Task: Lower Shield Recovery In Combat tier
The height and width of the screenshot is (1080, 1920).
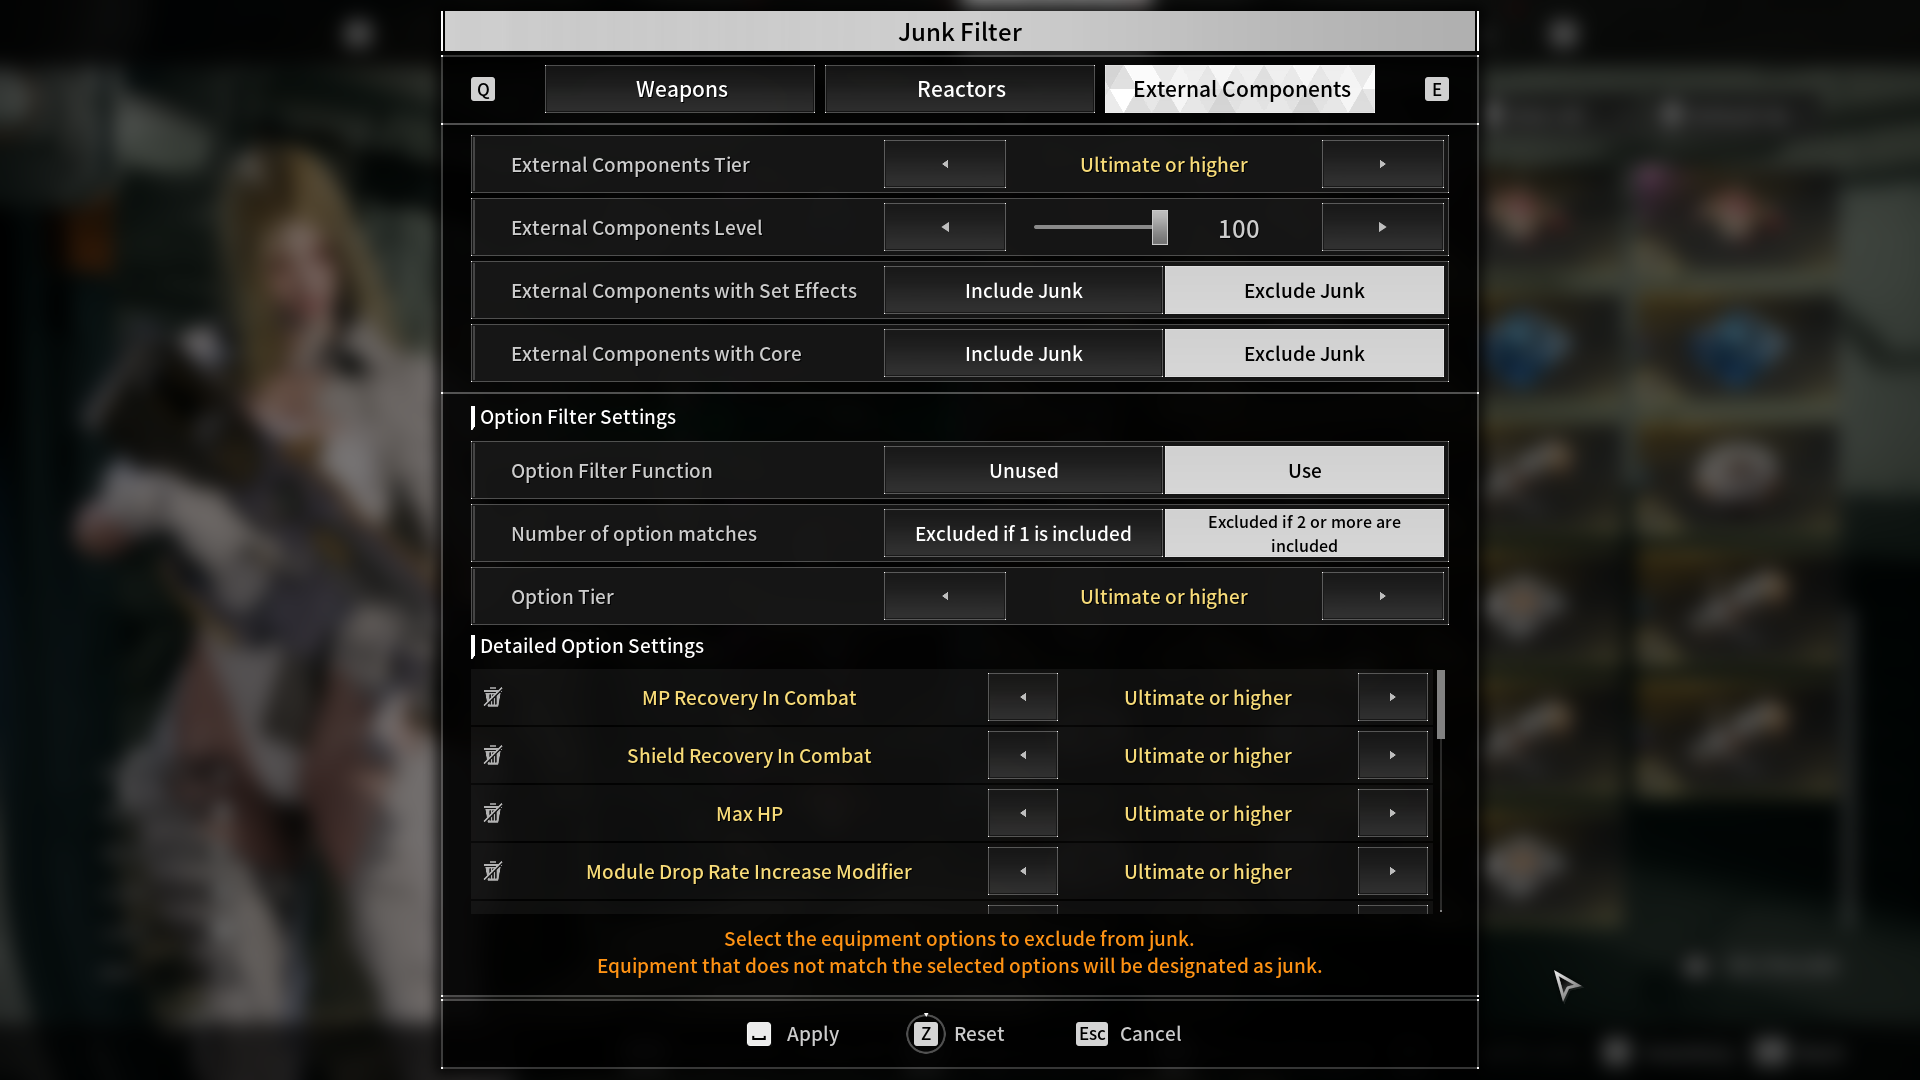Action: (1023, 755)
